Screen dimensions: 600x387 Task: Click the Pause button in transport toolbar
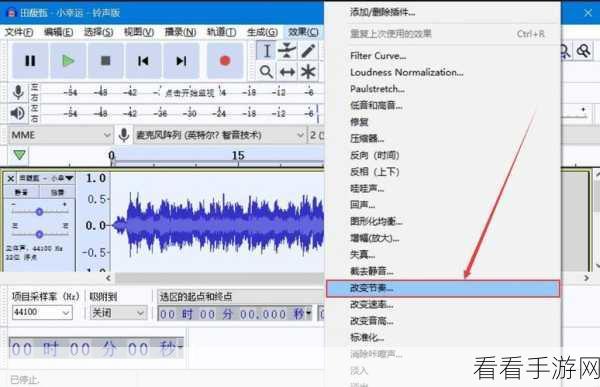[30, 60]
